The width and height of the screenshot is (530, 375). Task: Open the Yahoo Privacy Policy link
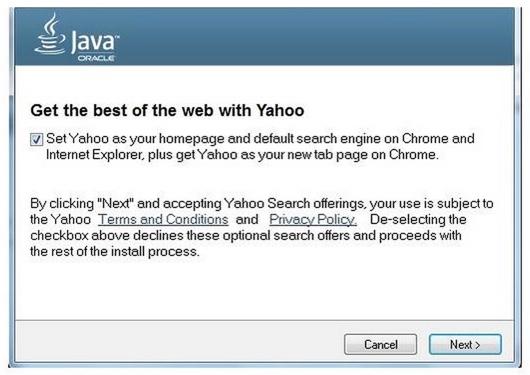313,220
